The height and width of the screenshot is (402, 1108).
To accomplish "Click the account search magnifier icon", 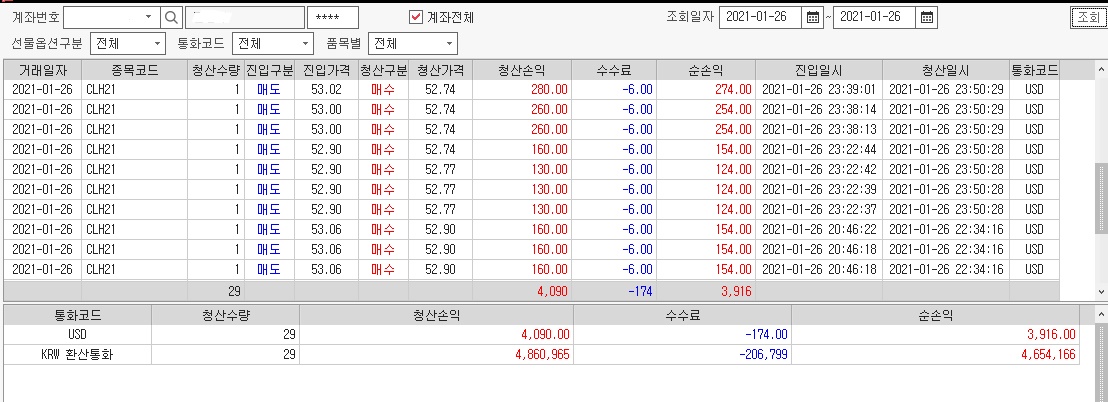I will 172,17.
